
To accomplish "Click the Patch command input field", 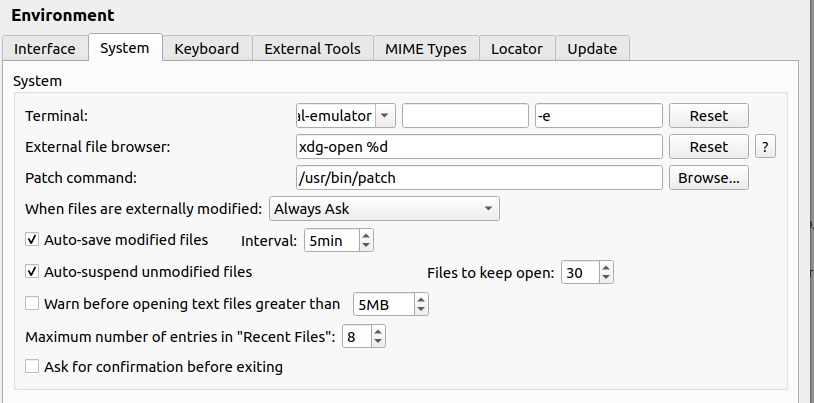I will 479,178.
